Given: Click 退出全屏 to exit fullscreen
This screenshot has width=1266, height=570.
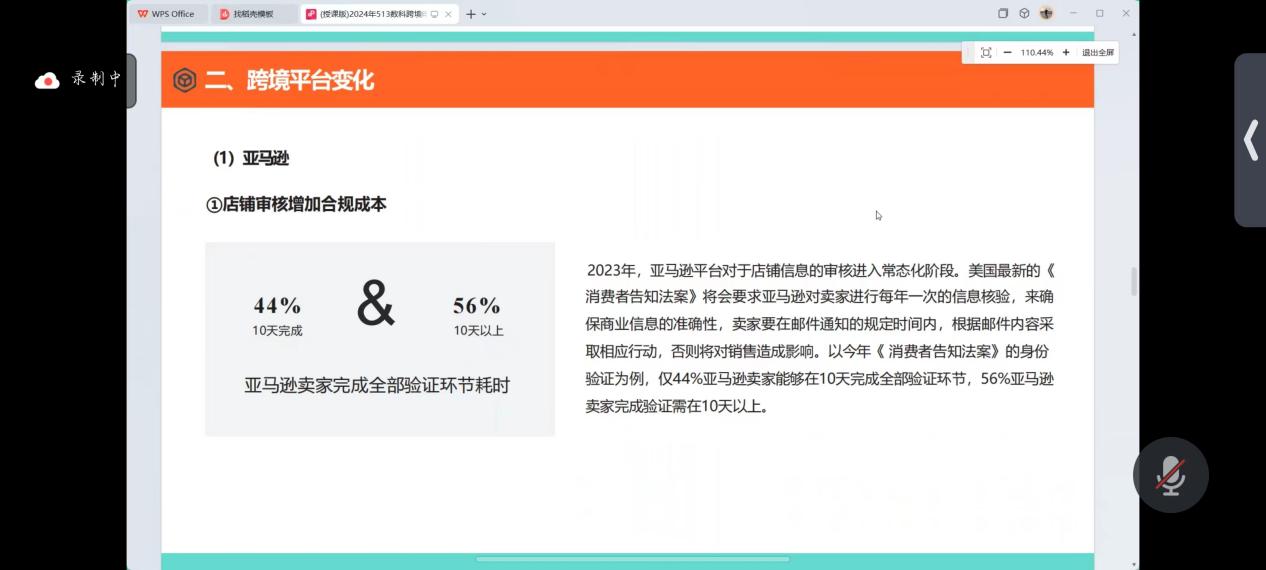Looking at the screenshot, I should (1098, 52).
